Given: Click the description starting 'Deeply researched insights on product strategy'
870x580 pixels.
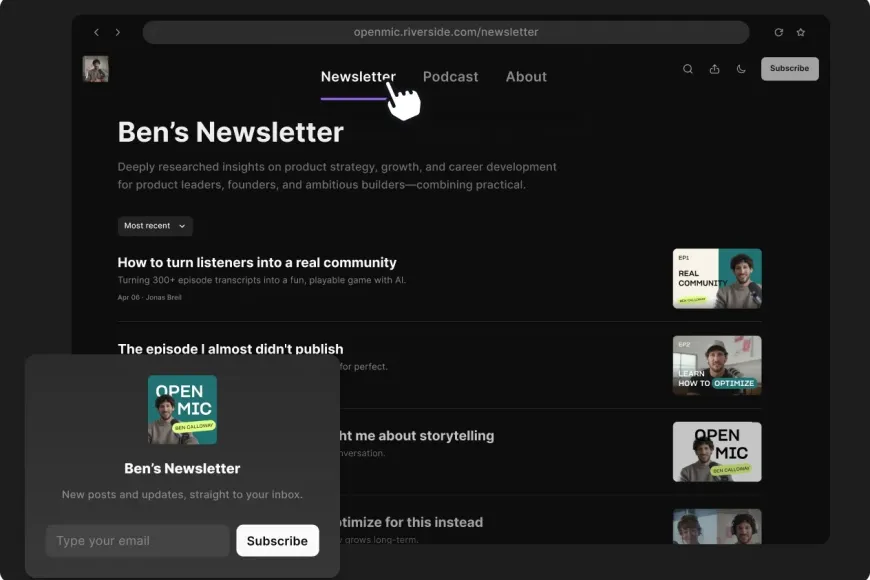Looking at the screenshot, I should [337, 176].
